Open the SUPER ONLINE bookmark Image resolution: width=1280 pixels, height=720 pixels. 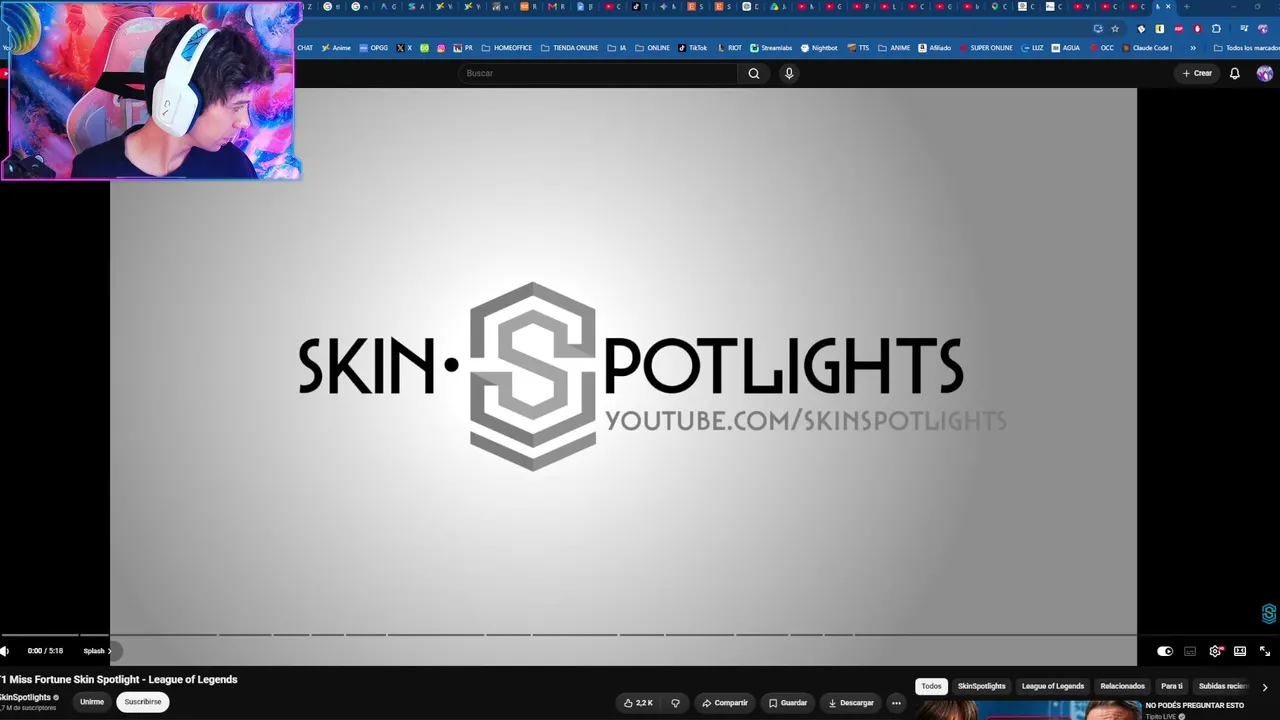(986, 48)
